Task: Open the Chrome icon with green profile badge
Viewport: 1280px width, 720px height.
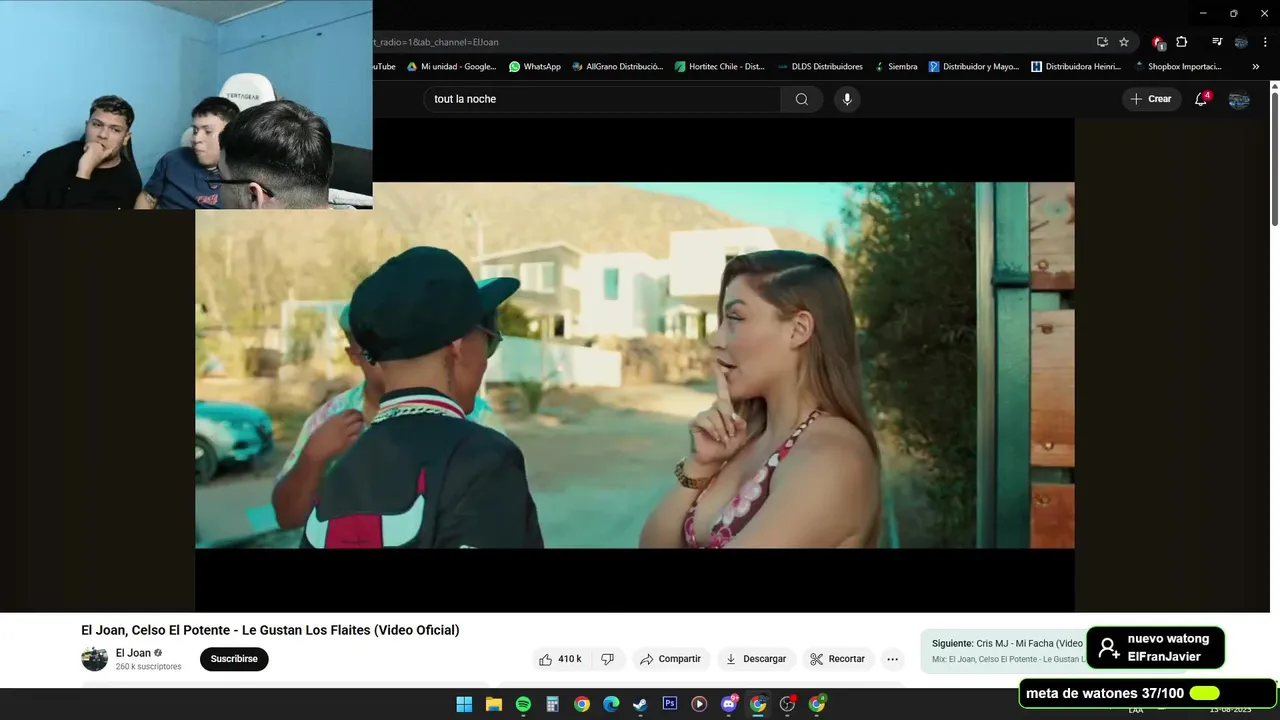Action: coord(817,704)
